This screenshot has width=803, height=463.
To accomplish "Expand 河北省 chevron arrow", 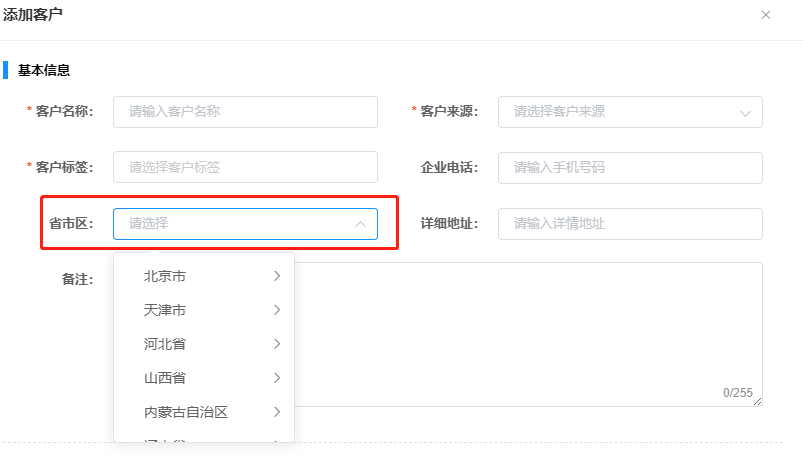I will (x=277, y=344).
